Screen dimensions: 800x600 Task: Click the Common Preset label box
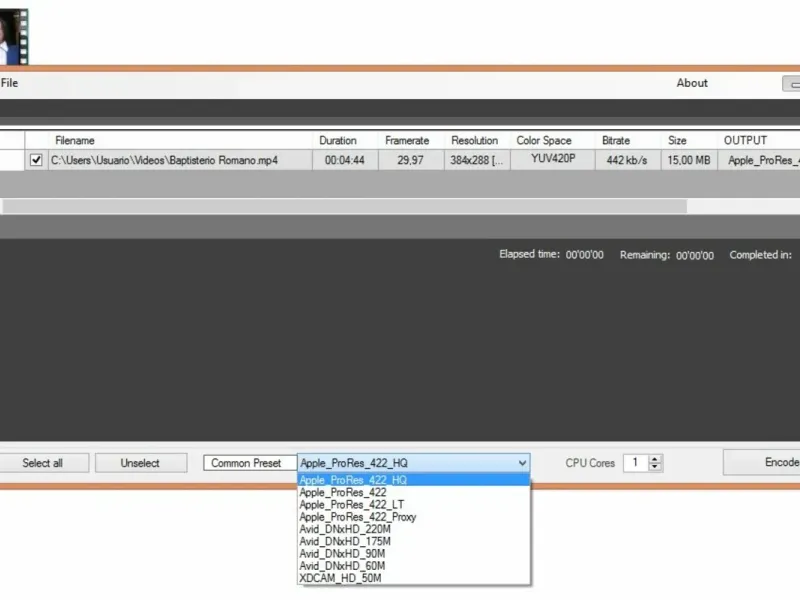tap(250, 463)
